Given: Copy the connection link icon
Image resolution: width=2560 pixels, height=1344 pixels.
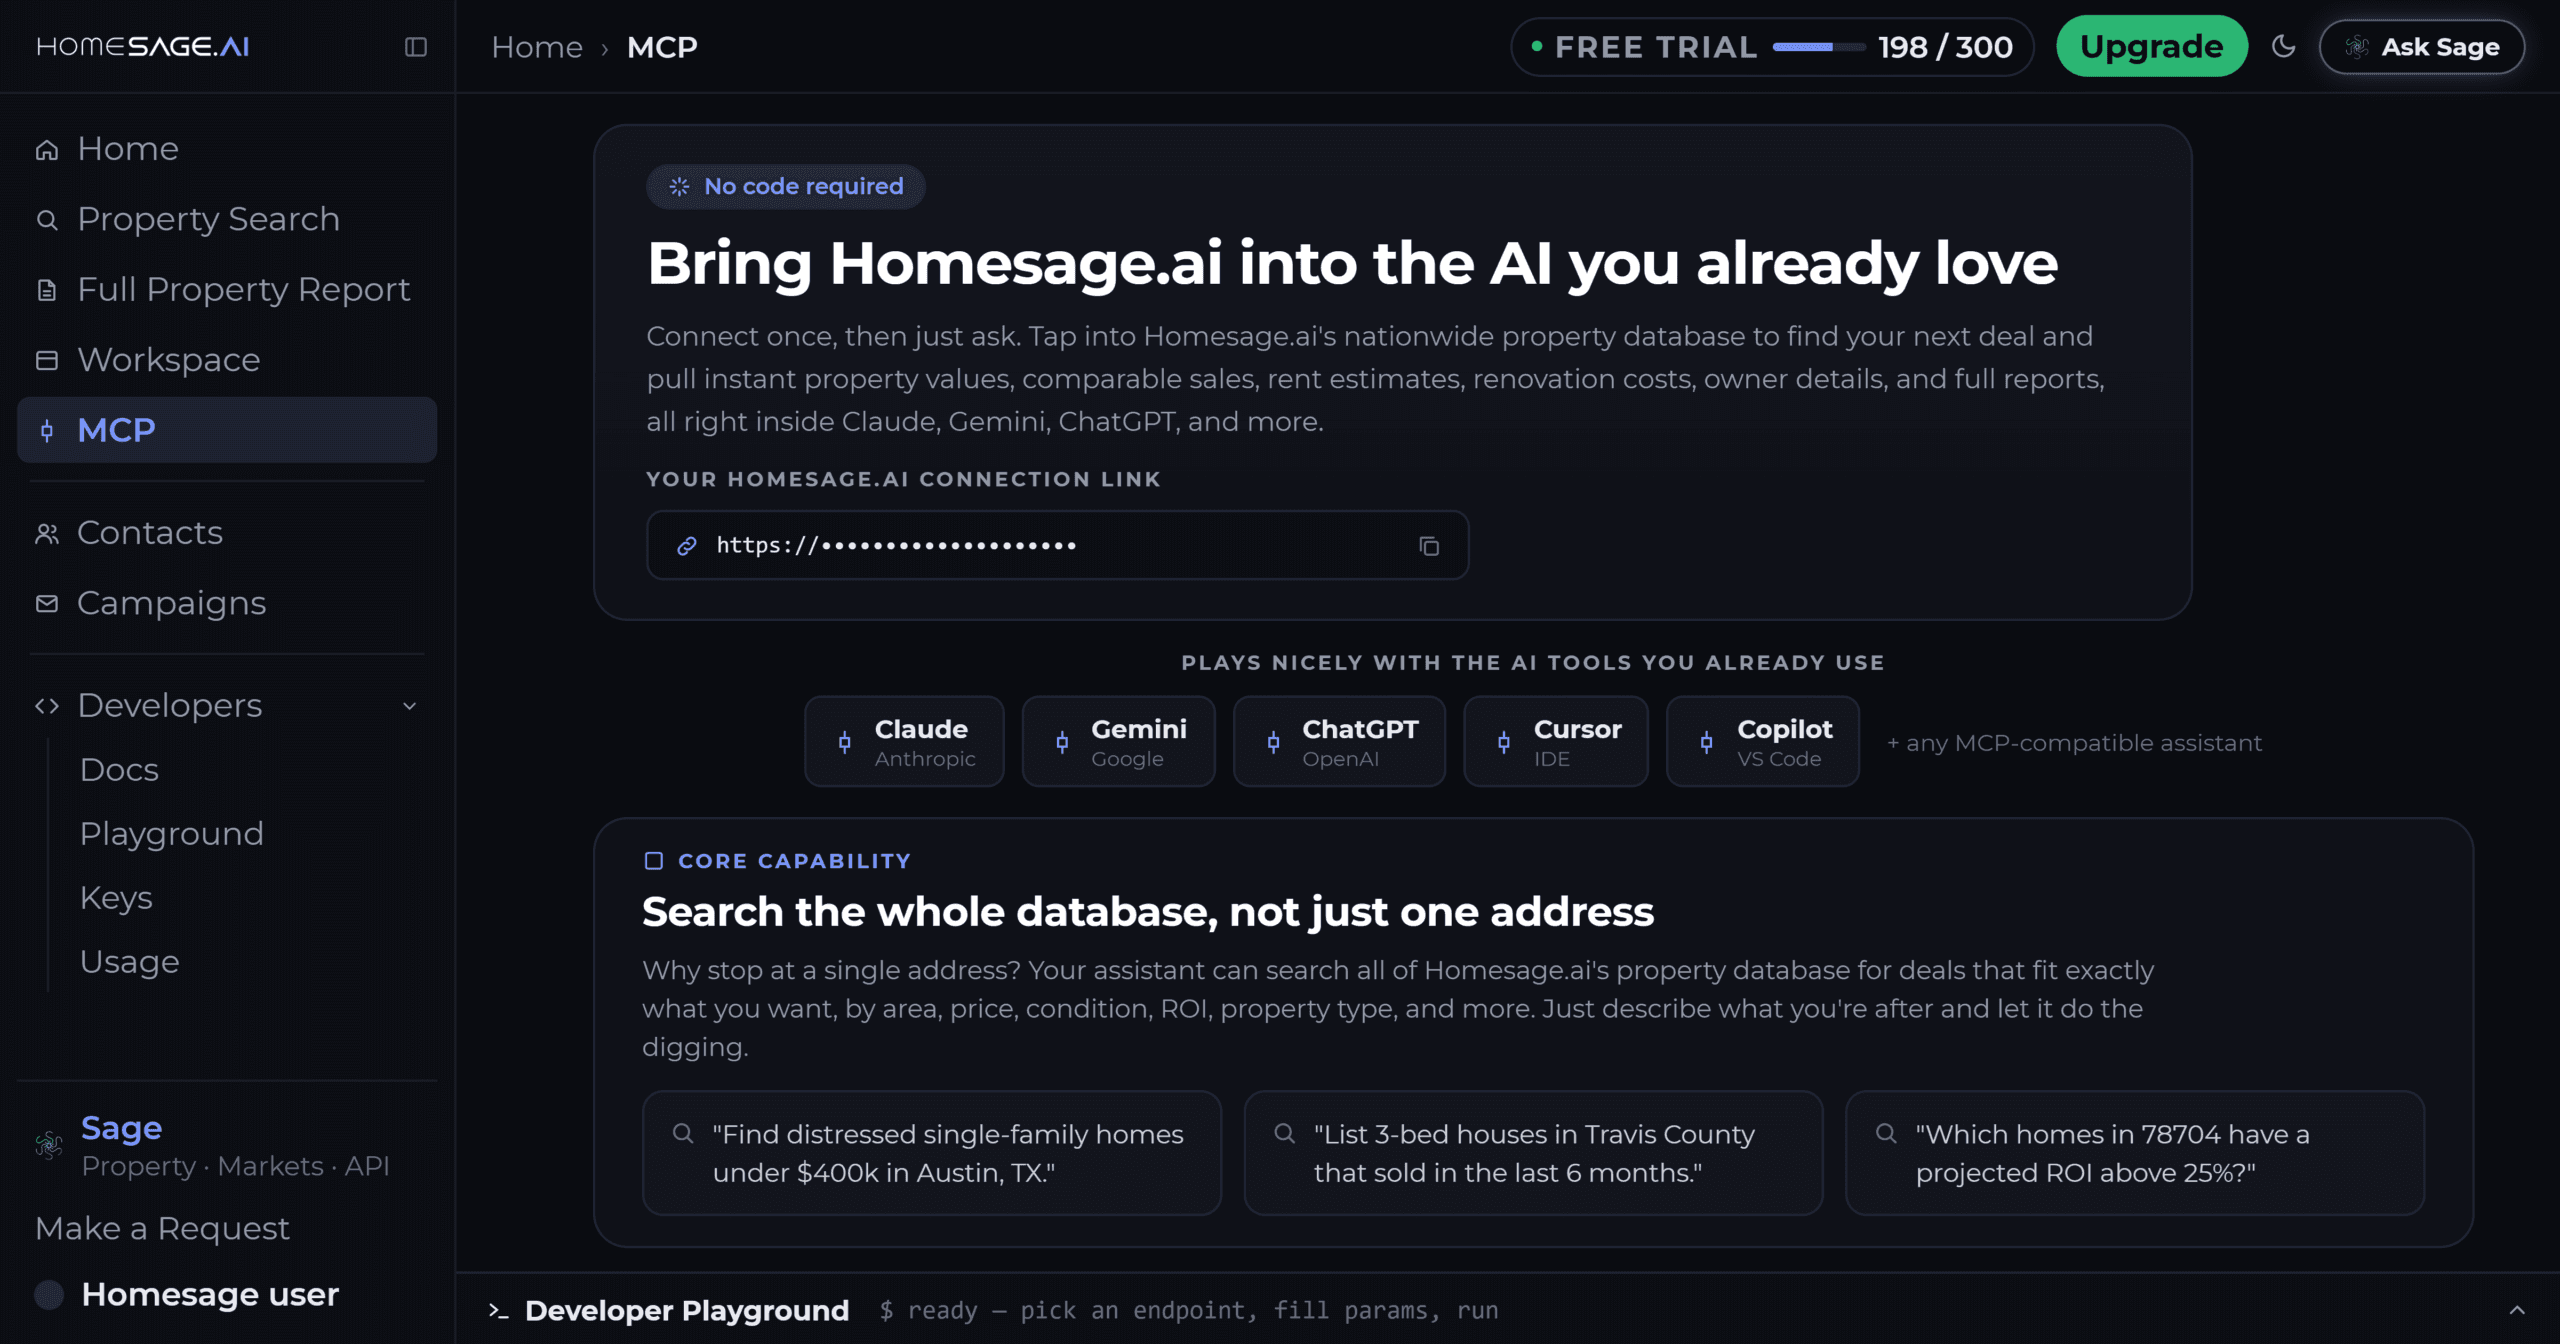Looking at the screenshot, I should [x=1429, y=546].
